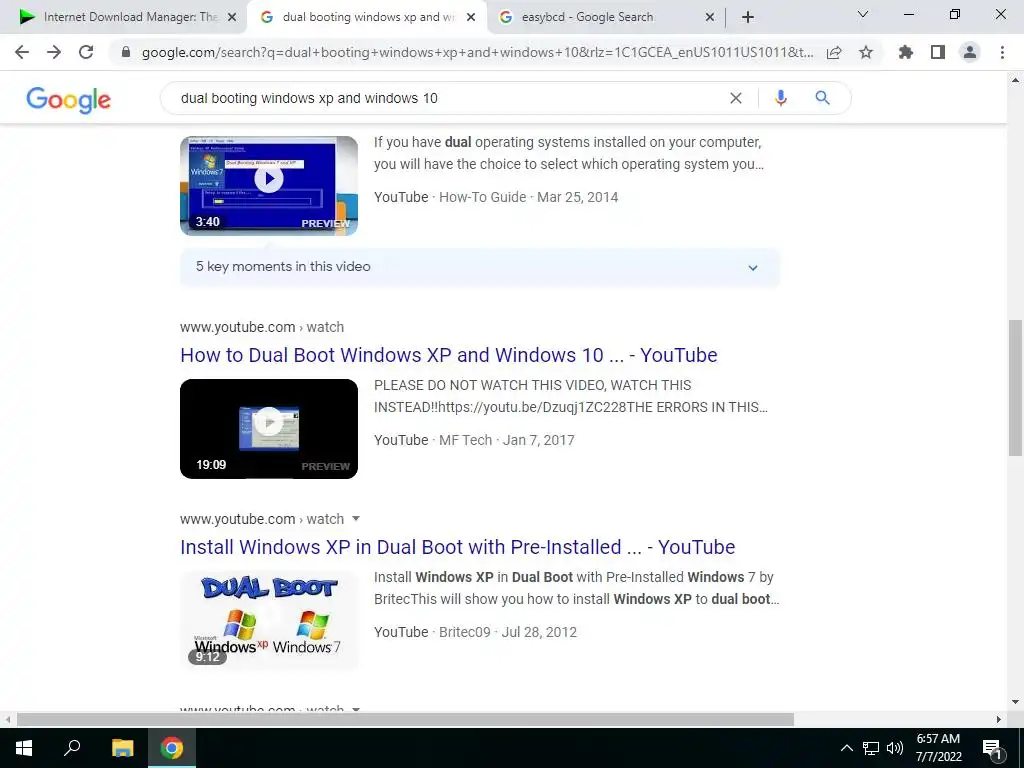Click the Chrome taskbar icon
Image resolution: width=1024 pixels, height=768 pixels.
172,748
